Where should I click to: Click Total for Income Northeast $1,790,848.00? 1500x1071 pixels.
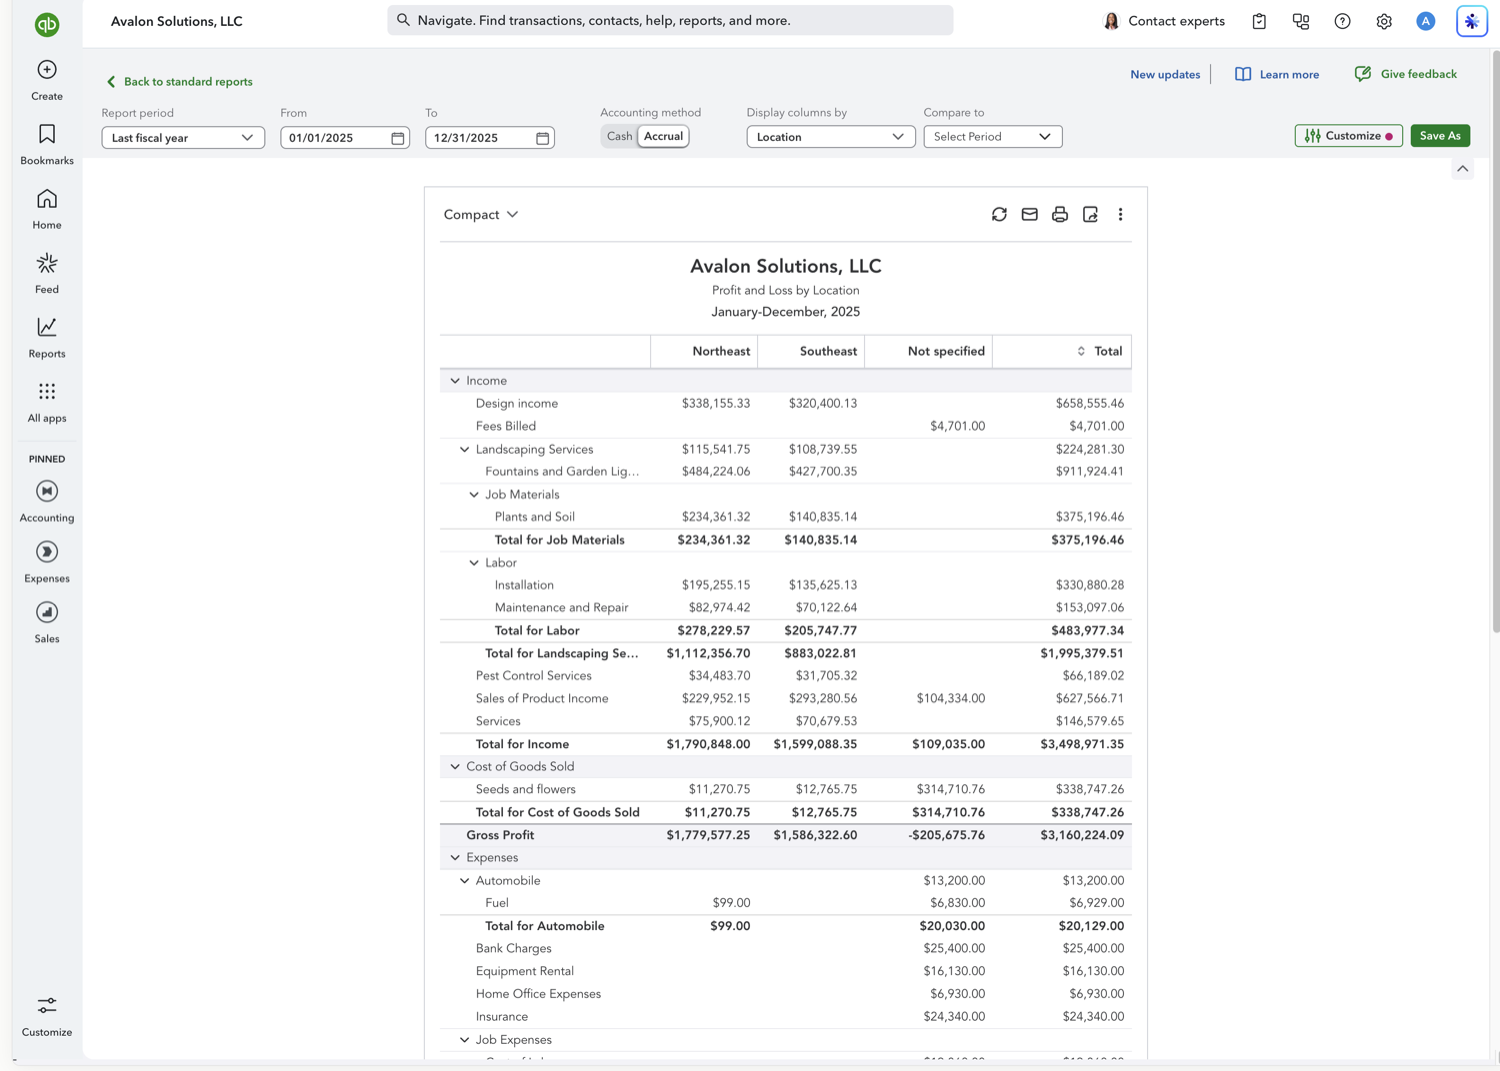click(708, 744)
